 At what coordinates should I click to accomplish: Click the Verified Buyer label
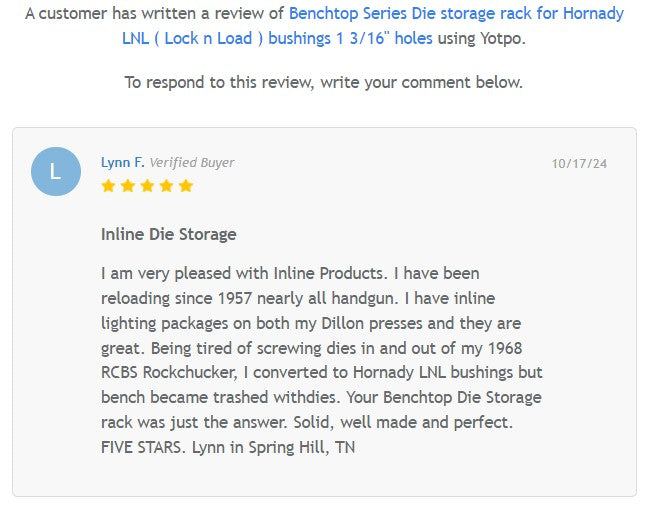[192, 162]
